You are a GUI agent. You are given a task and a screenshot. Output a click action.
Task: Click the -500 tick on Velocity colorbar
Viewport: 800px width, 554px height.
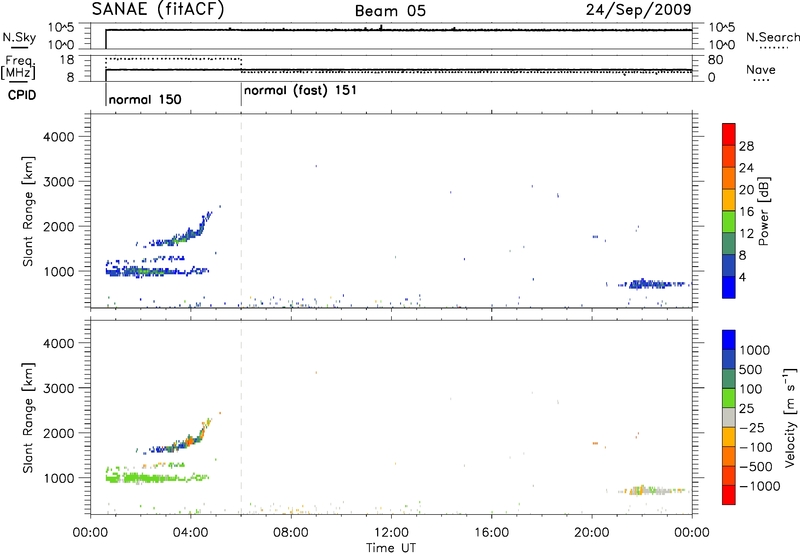point(756,466)
